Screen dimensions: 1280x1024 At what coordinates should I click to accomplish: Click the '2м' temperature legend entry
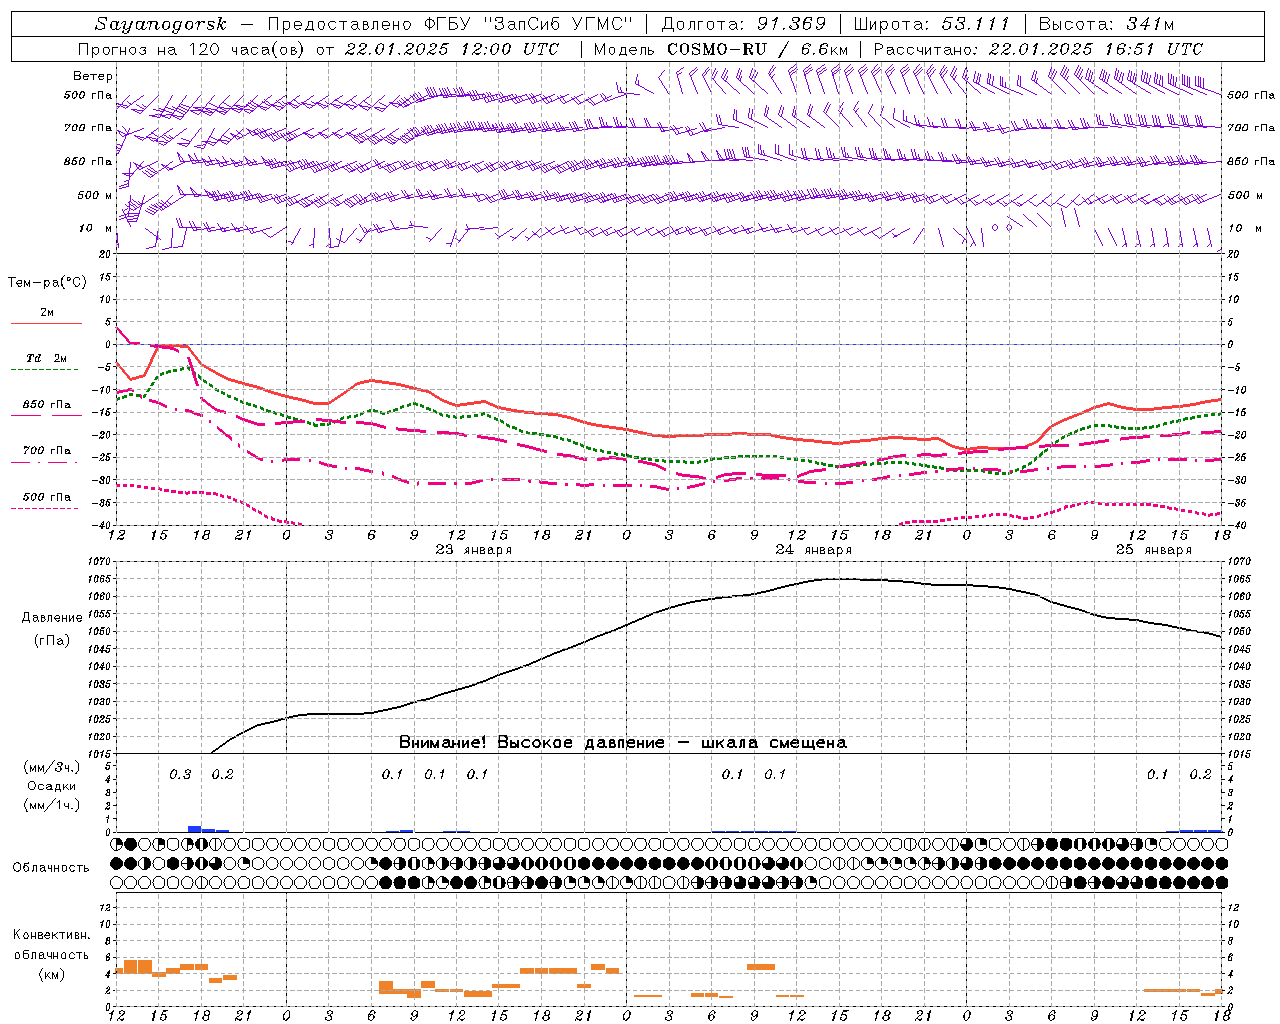(47, 313)
